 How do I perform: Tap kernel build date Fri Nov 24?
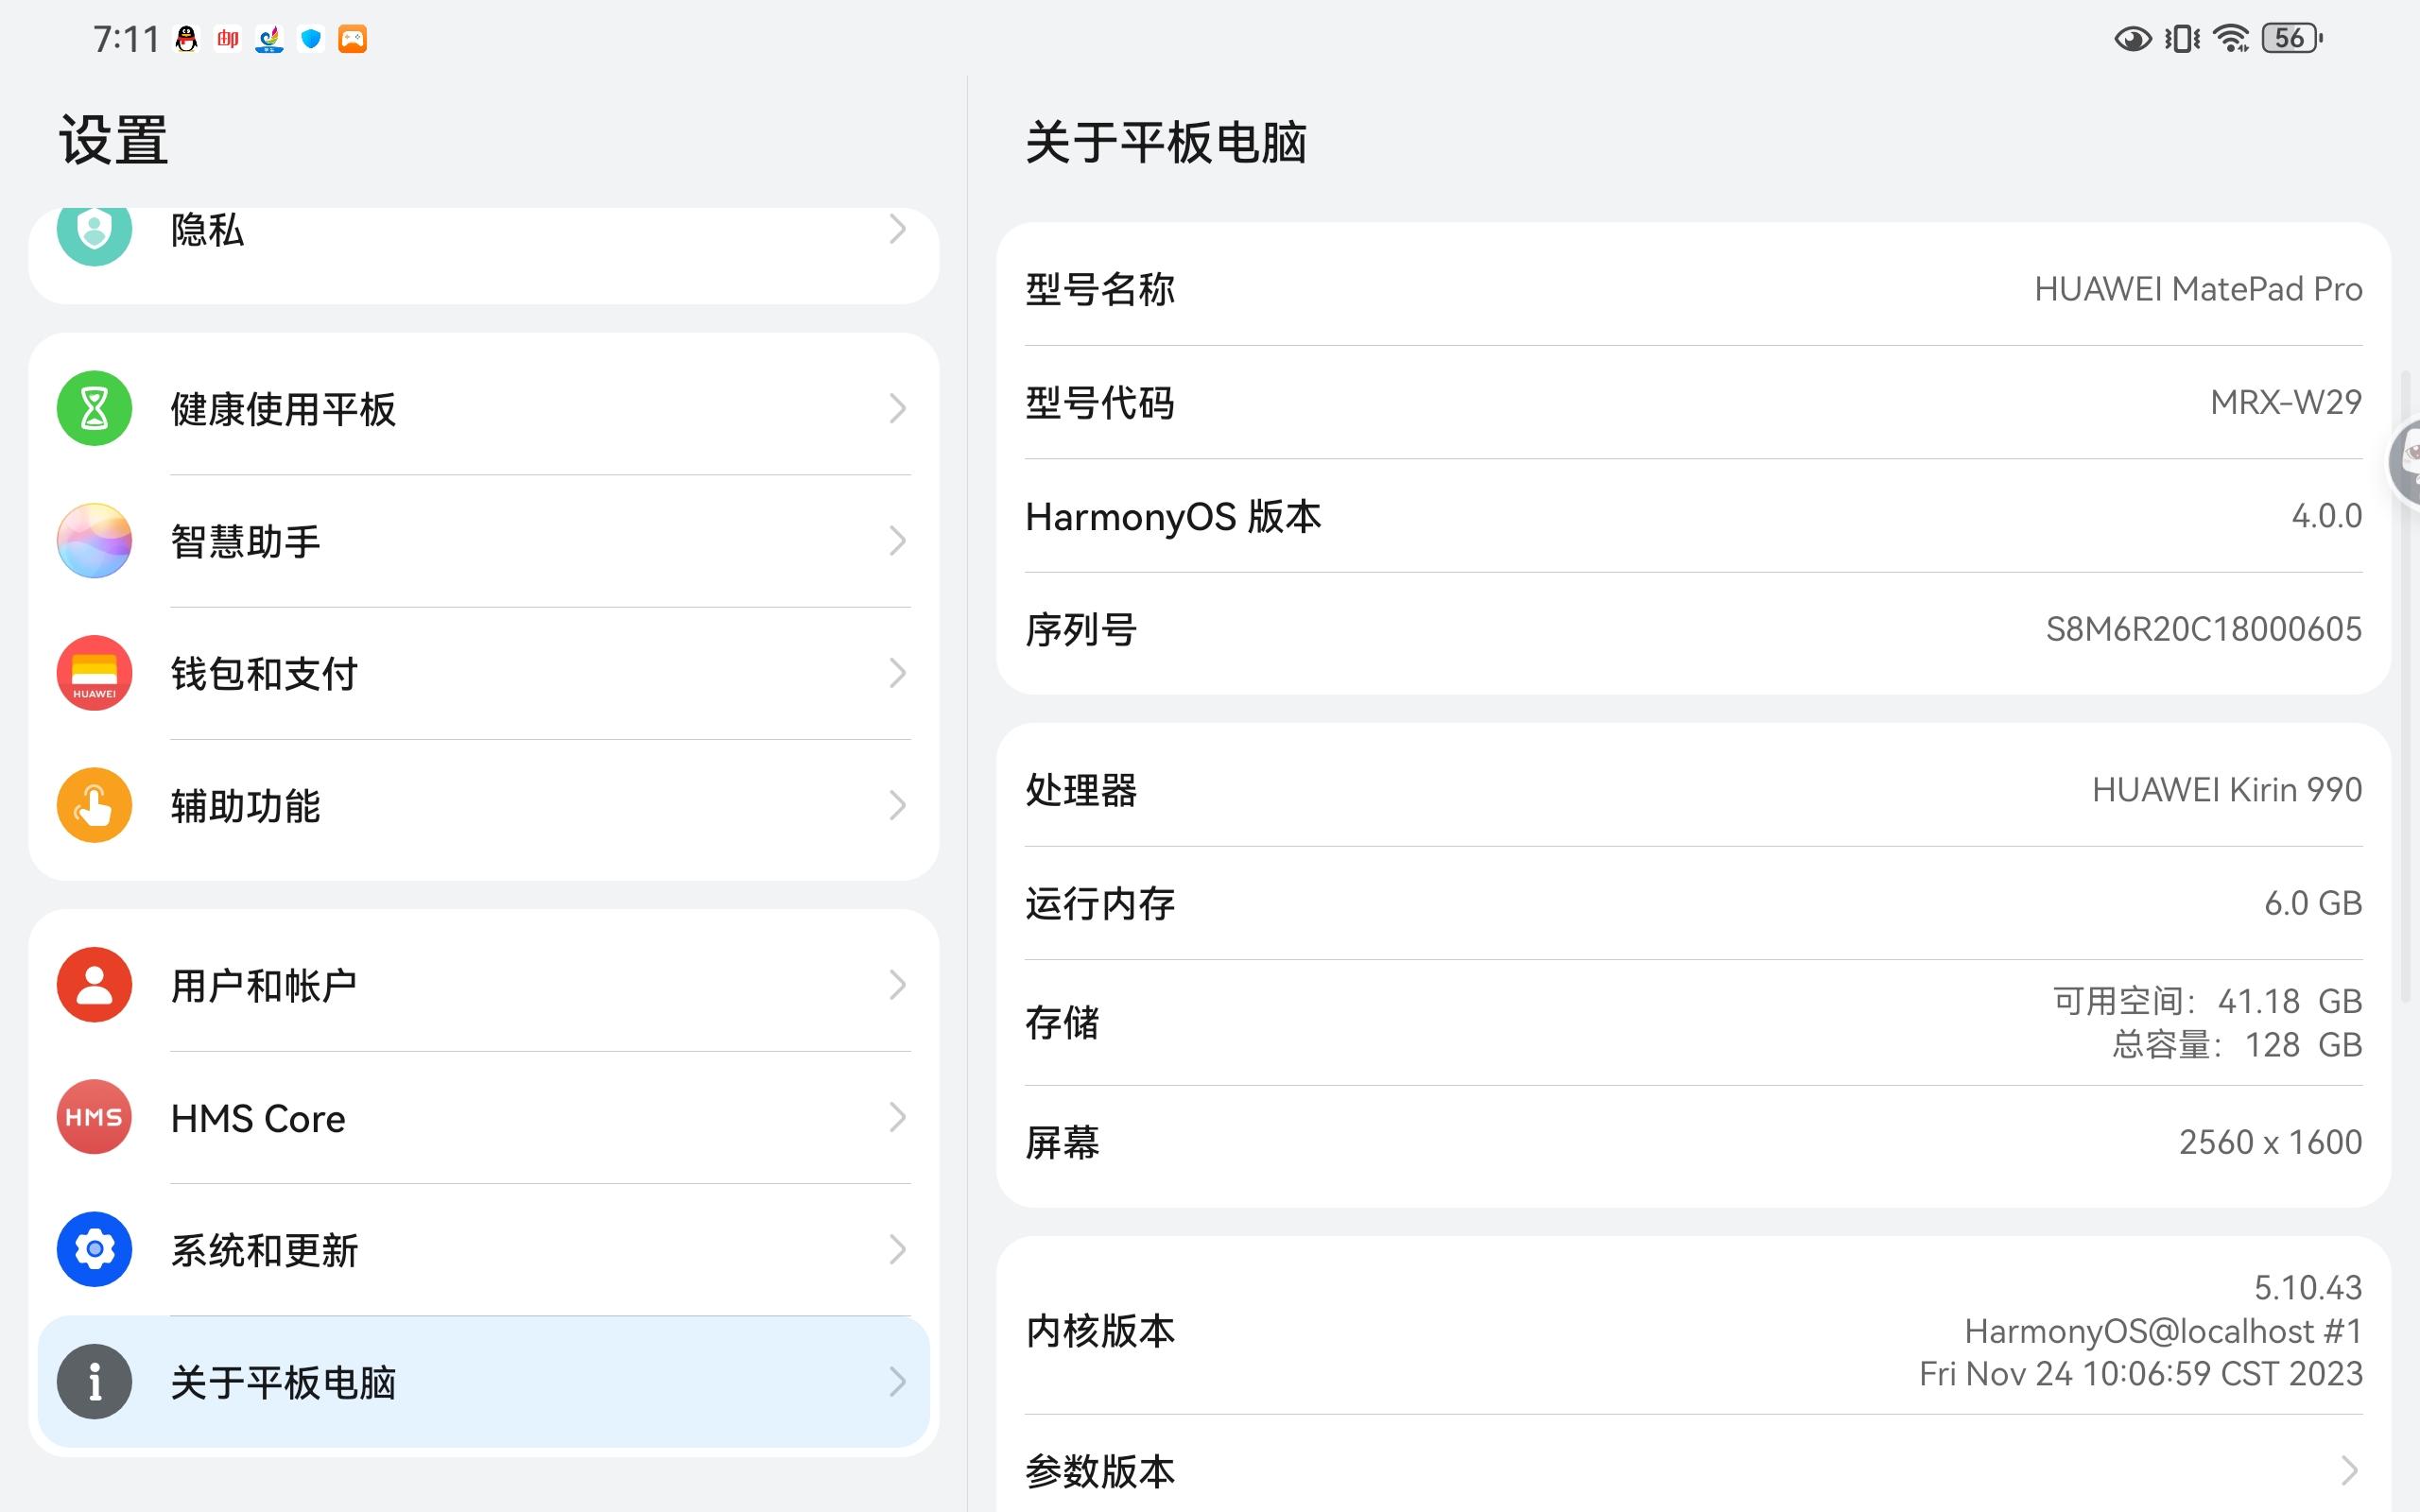pos(2141,1374)
